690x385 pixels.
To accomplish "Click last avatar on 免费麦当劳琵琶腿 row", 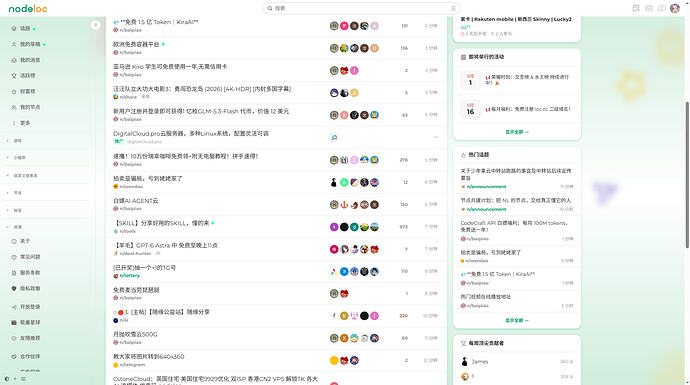I will tap(344, 294).
